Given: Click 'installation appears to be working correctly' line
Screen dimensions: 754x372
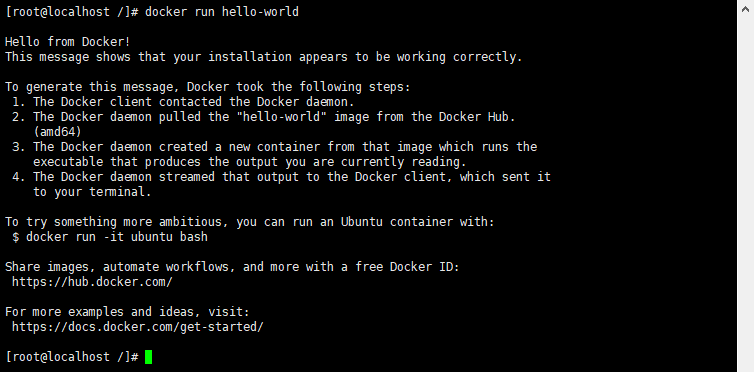Looking at the screenshot, I should point(264,57).
